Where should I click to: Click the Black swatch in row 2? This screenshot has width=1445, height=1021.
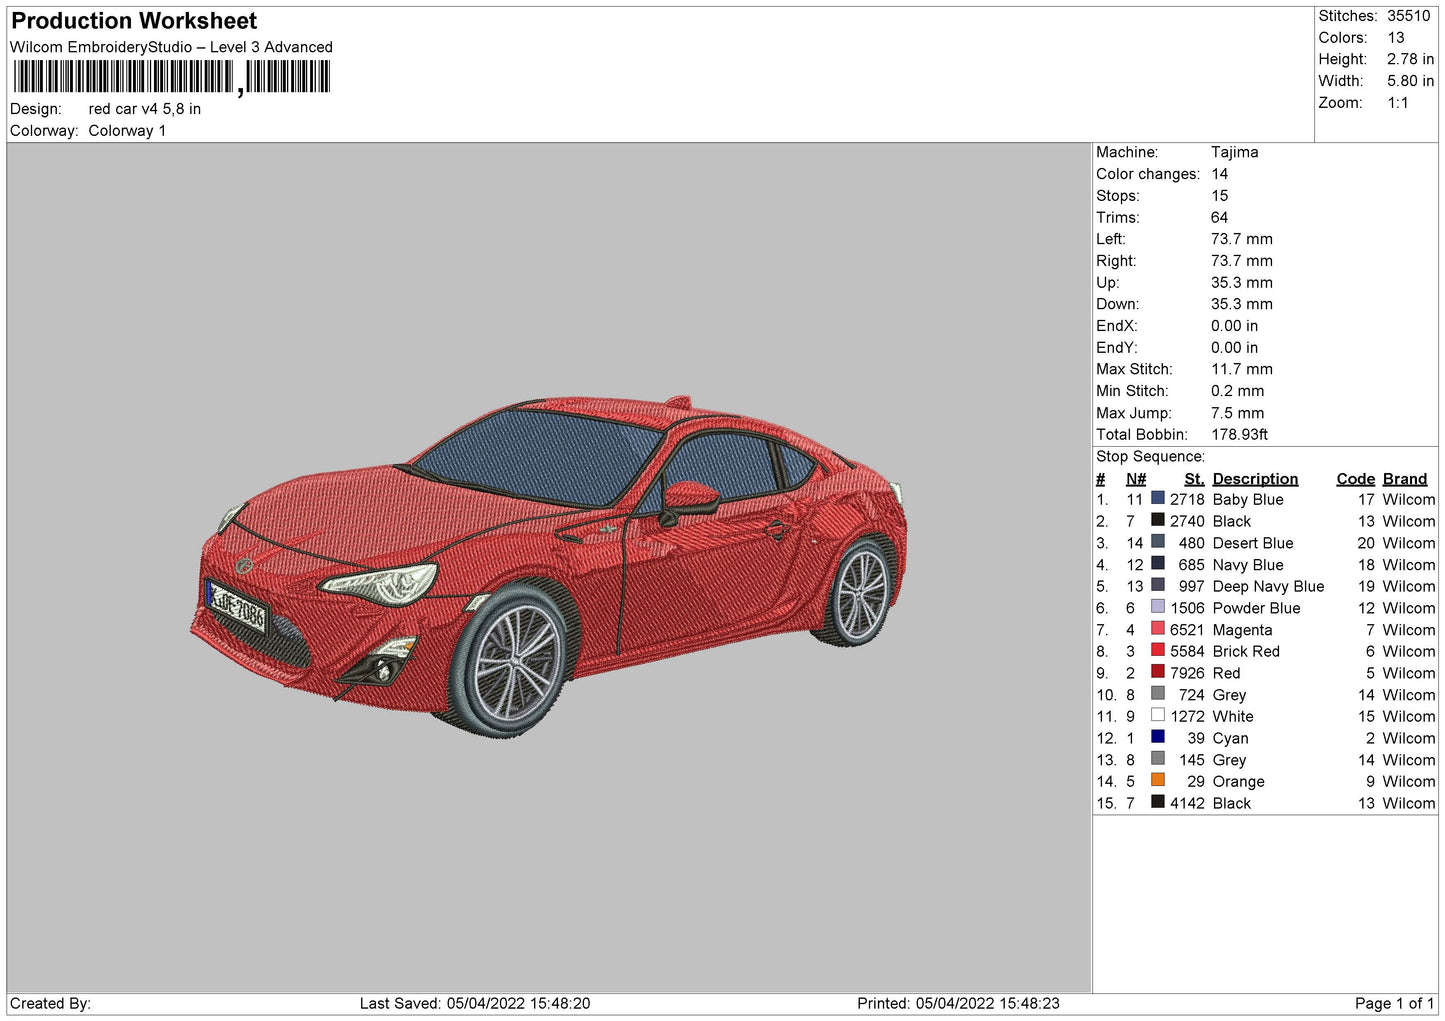(x=1158, y=520)
